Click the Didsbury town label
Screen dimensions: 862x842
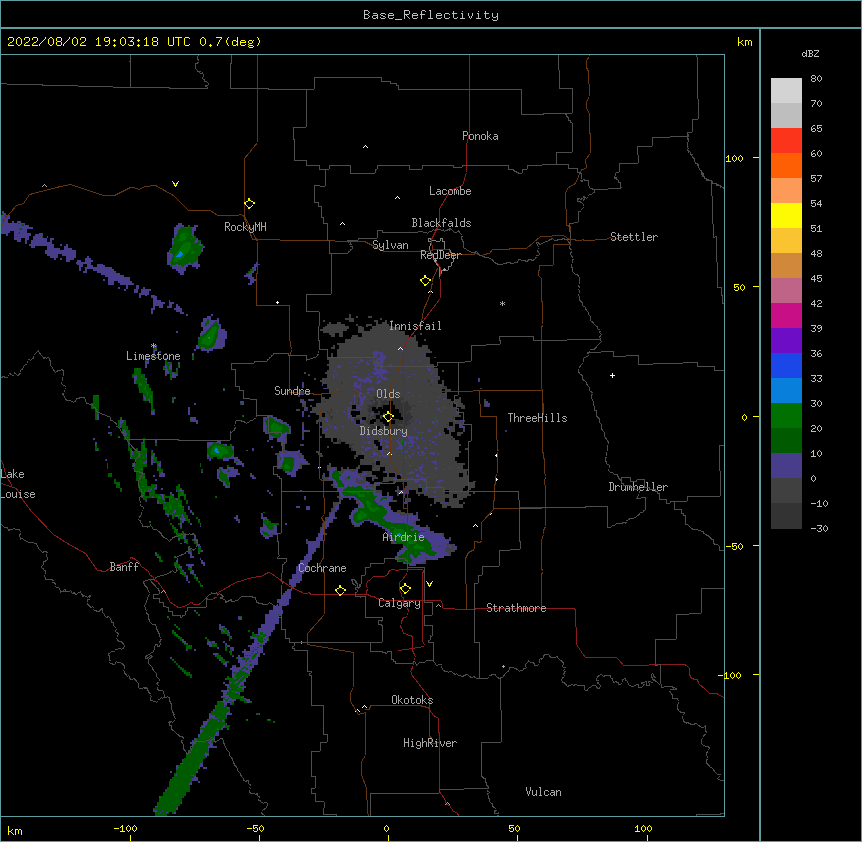pos(384,431)
